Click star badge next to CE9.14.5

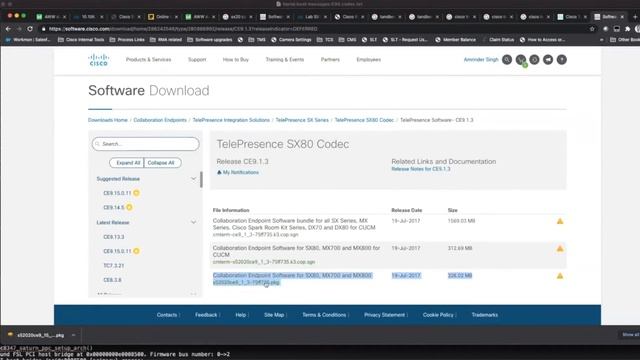[x=129, y=207]
